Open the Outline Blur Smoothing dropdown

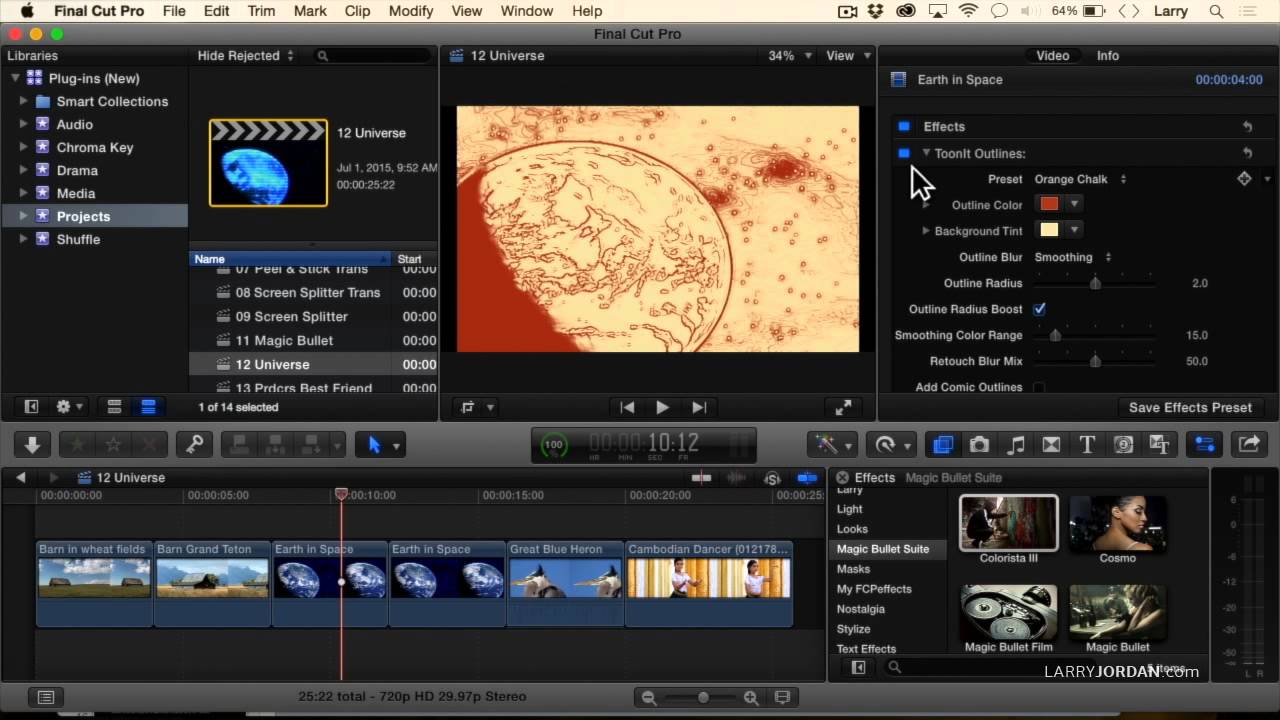point(1073,257)
